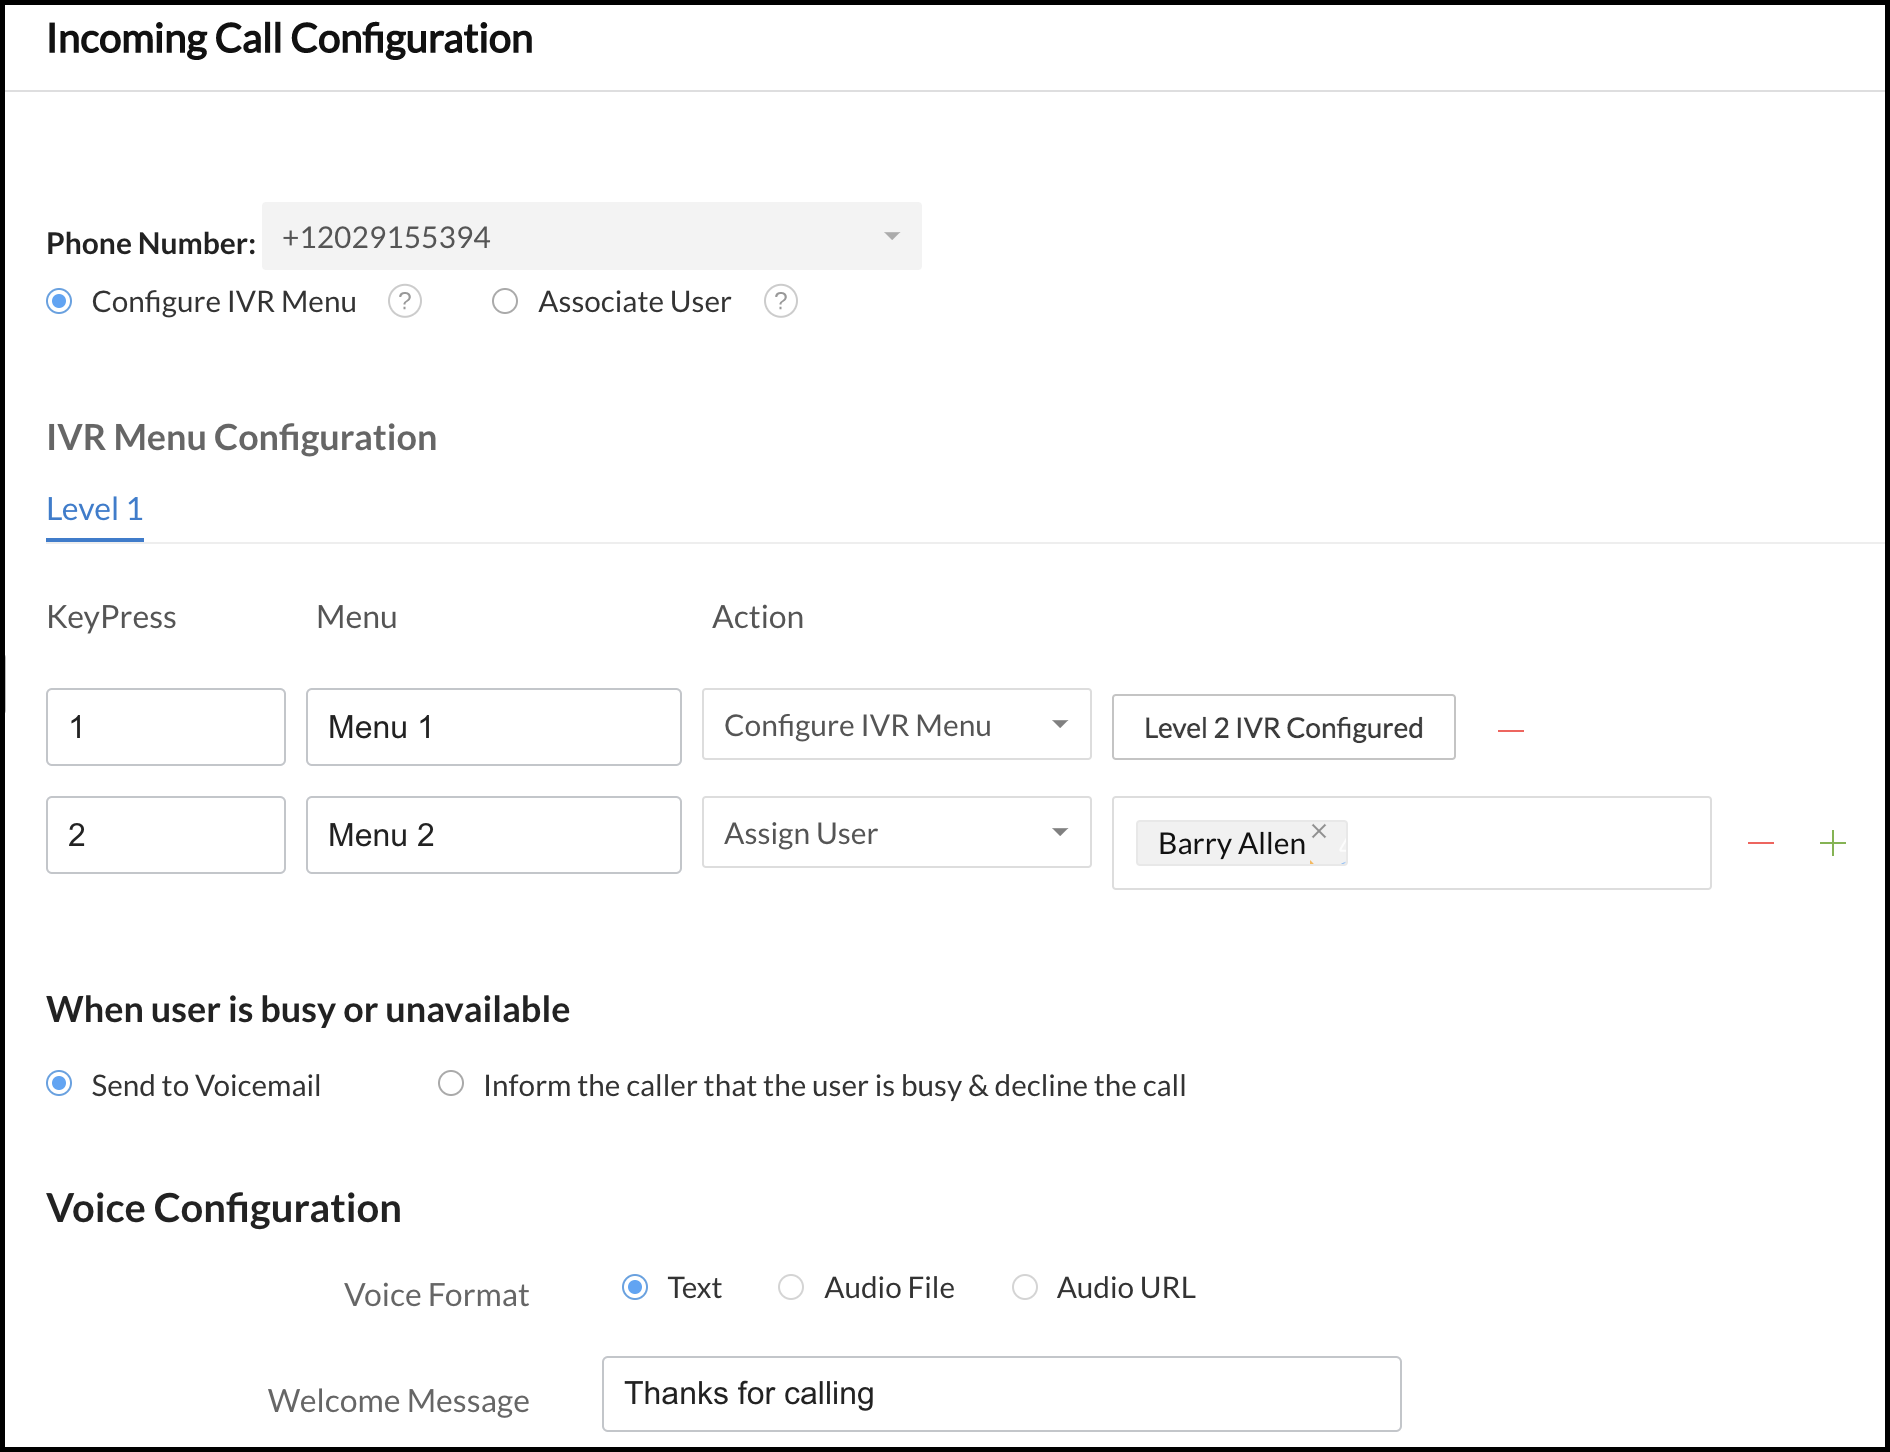Set voice format to Text
The height and width of the screenshot is (1452, 1890).
click(635, 1287)
